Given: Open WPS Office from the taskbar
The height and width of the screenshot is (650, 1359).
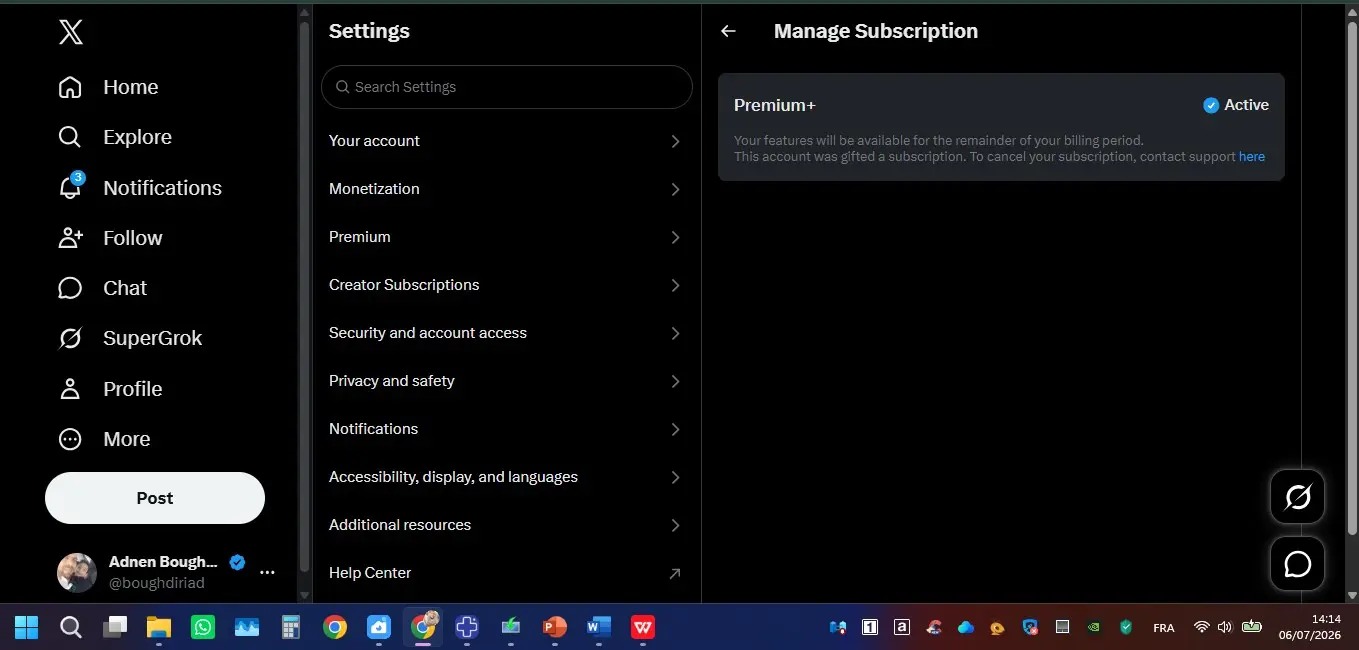Looking at the screenshot, I should (x=642, y=627).
